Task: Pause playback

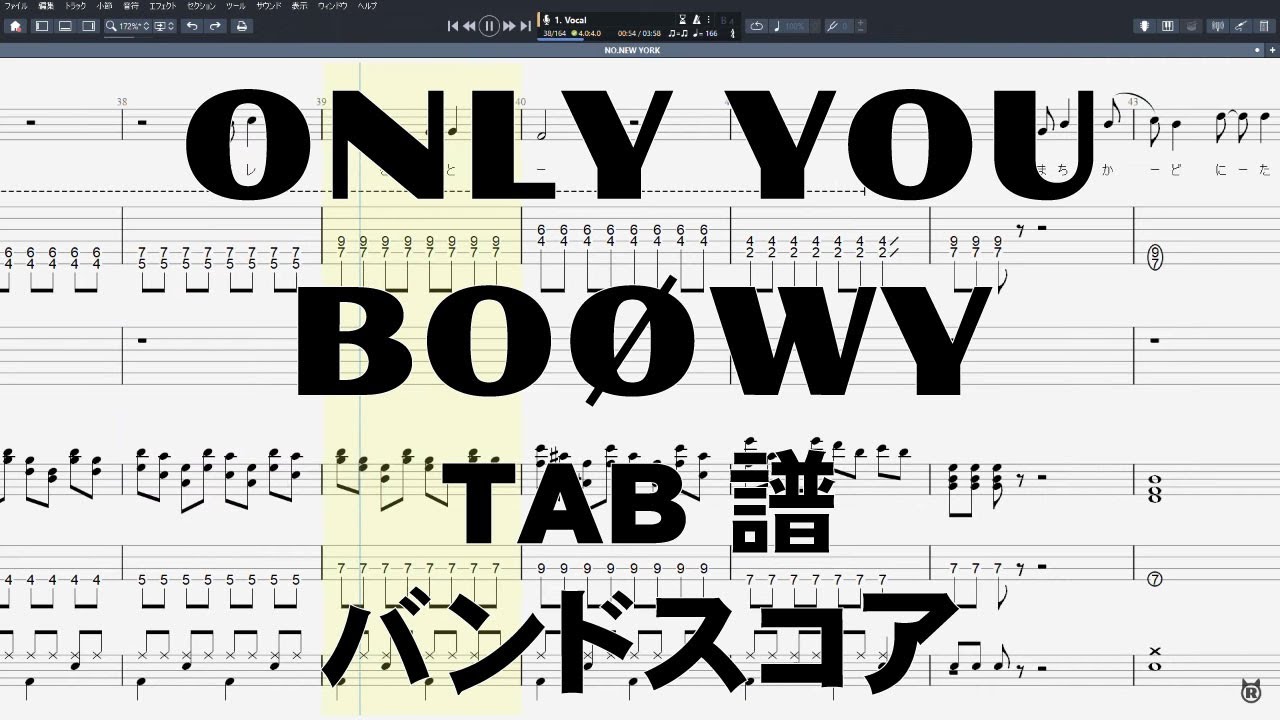Action: (489, 26)
